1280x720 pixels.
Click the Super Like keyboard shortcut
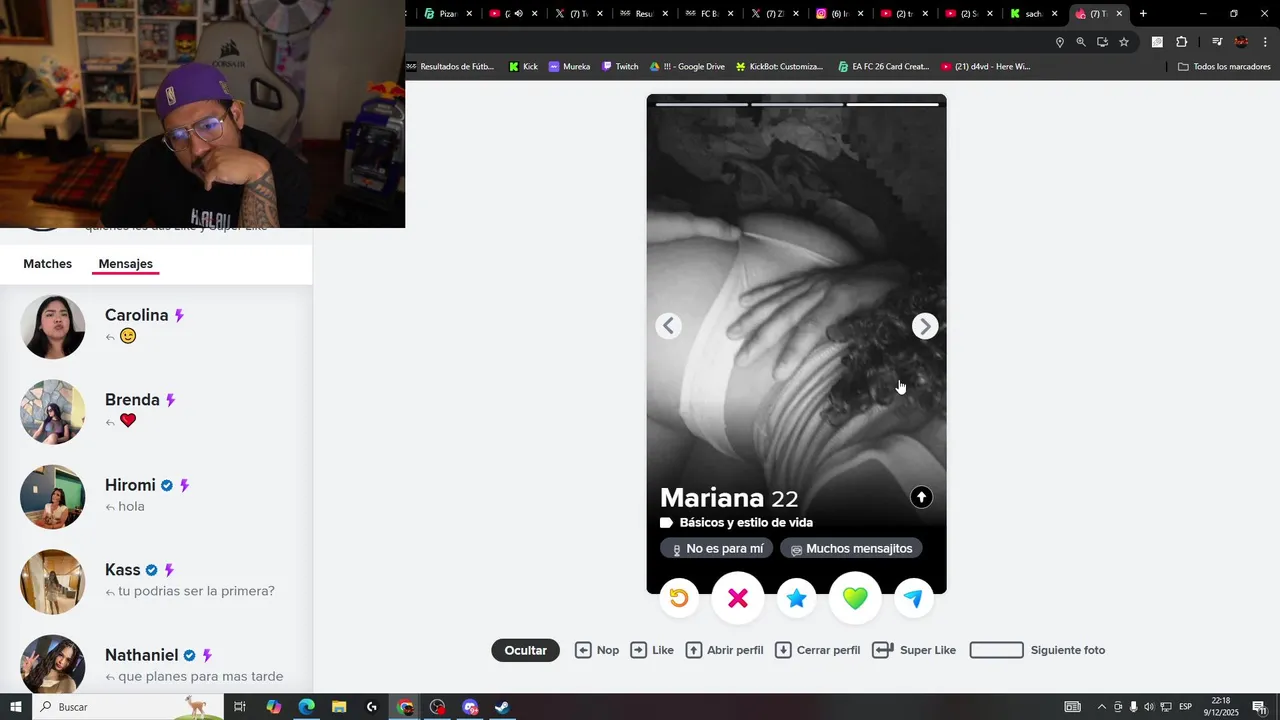coord(914,650)
